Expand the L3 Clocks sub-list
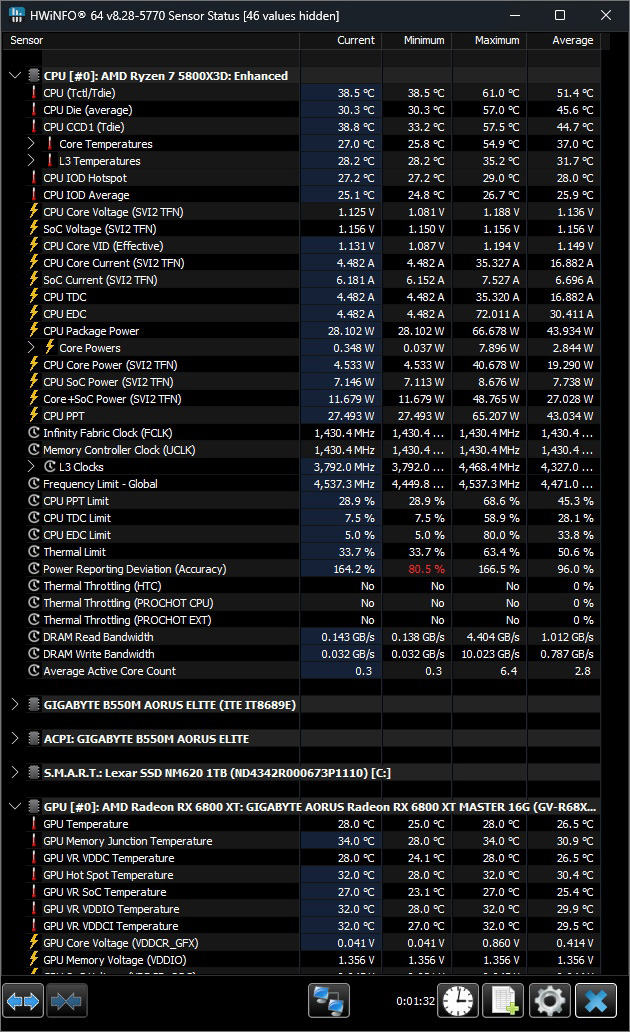 (32, 467)
